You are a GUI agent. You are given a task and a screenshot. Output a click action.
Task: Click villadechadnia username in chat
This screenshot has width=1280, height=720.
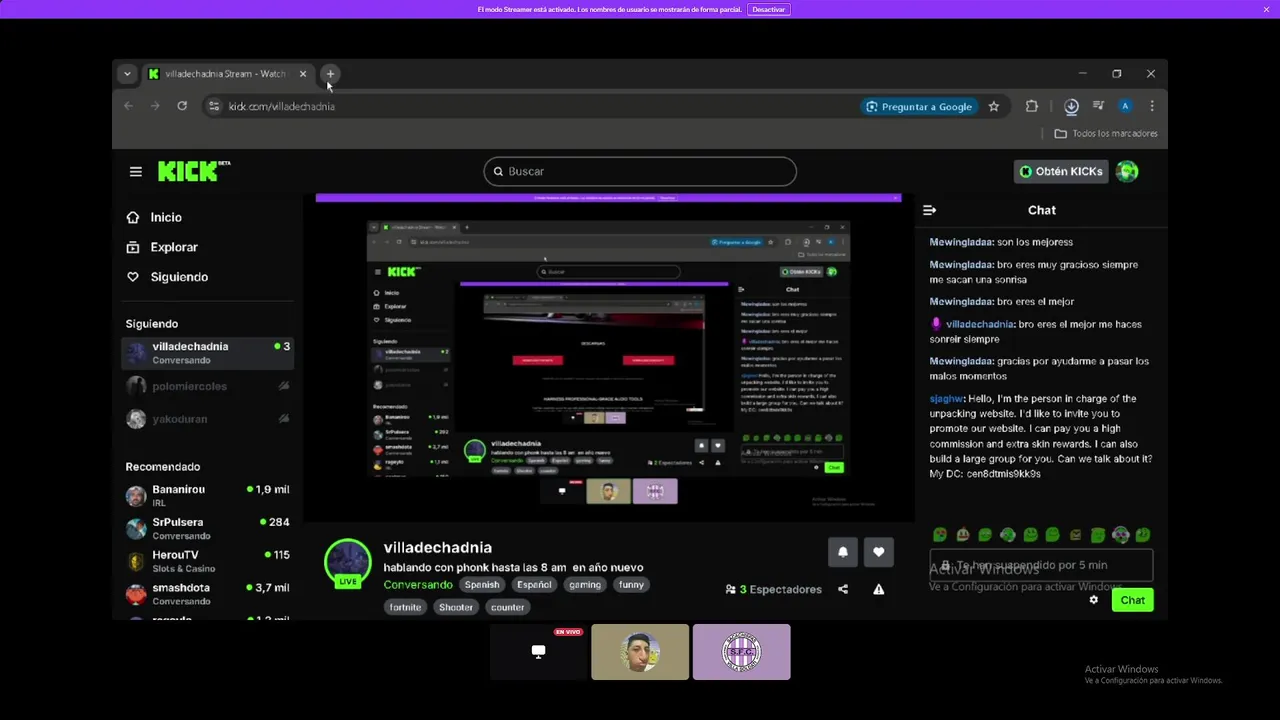tap(980, 324)
